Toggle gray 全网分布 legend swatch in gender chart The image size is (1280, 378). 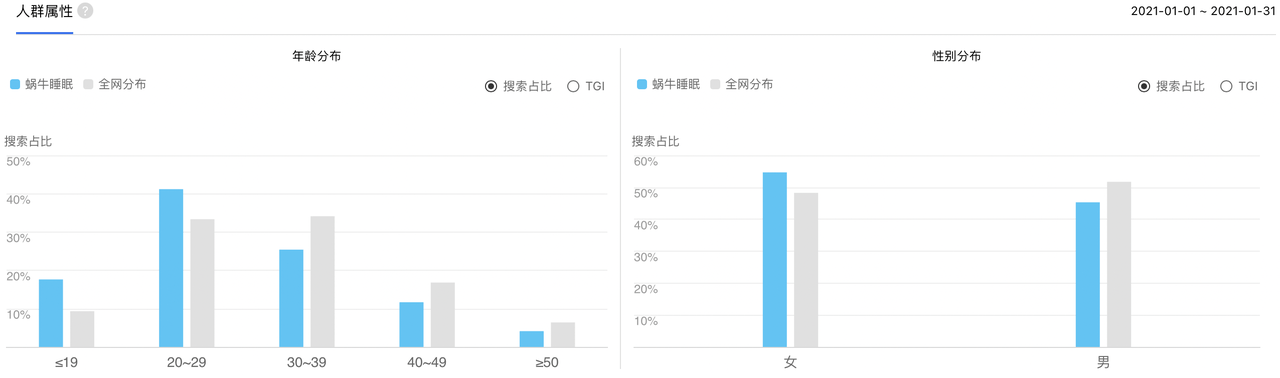pyautogui.click(x=715, y=85)
